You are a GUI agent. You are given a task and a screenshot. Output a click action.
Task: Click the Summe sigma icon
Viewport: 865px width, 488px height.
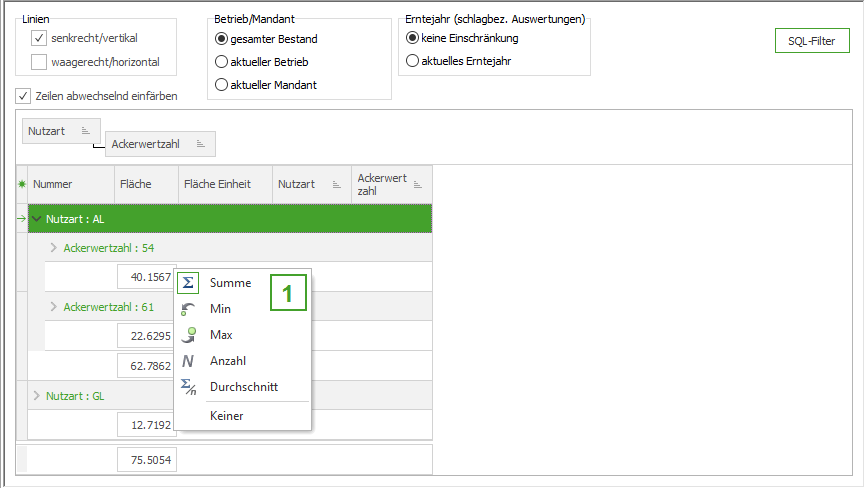tap(189, 283)
